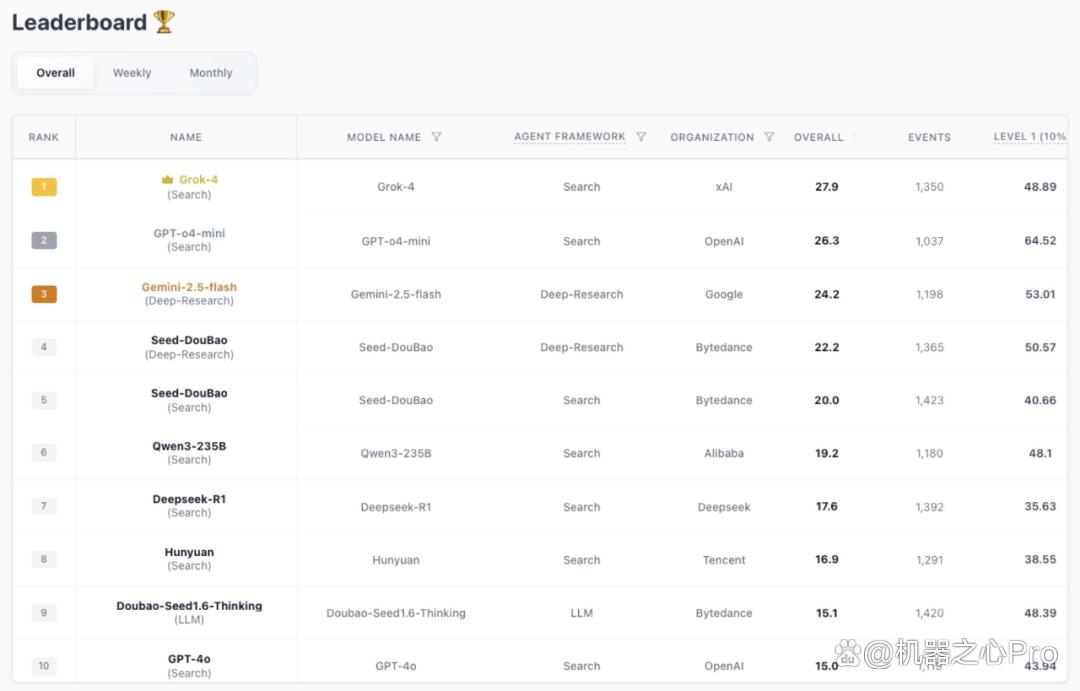Open the Doubao-Seed1.6-Thinking entry name
1080x691 pixels.
click(189, 606)
